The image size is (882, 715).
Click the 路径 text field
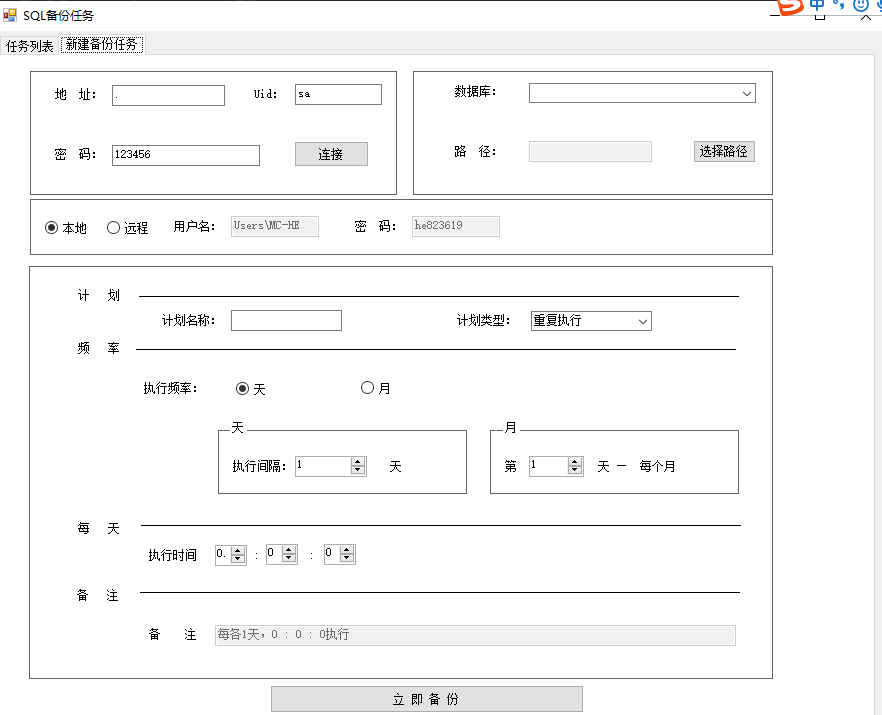(590, 151)
